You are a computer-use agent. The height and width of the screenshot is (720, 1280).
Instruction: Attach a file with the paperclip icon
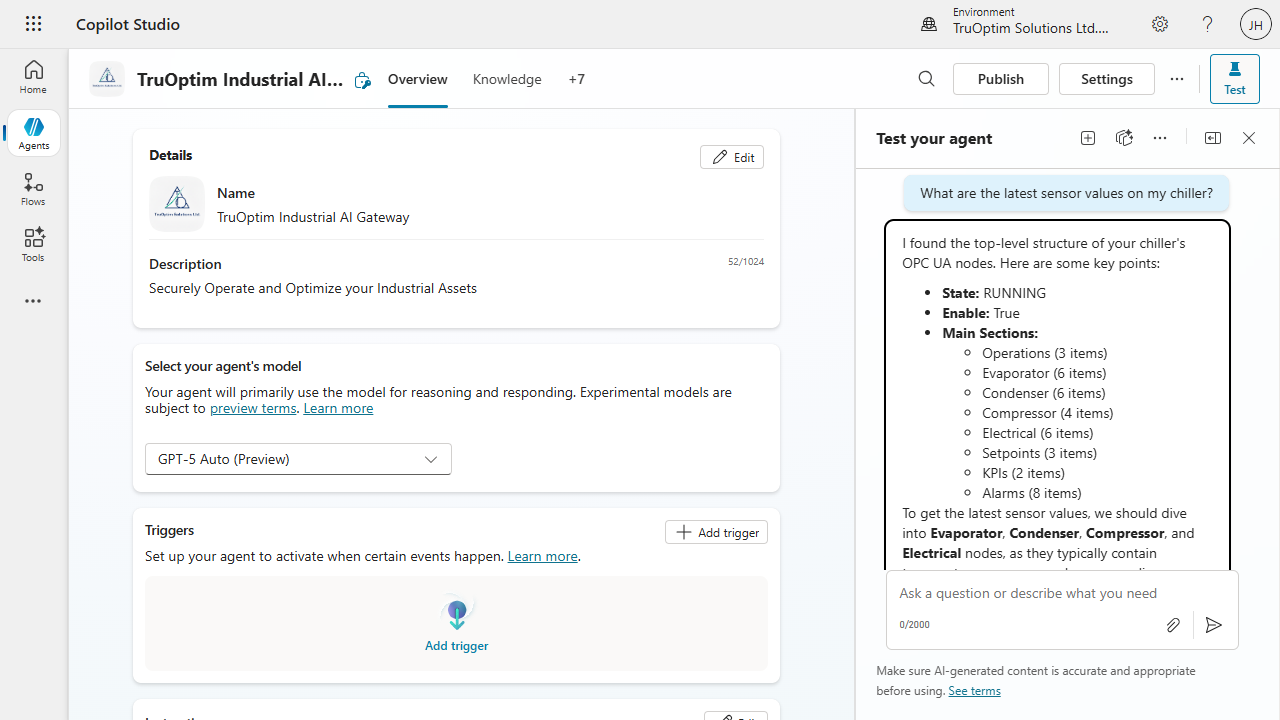pos(1173,625)
